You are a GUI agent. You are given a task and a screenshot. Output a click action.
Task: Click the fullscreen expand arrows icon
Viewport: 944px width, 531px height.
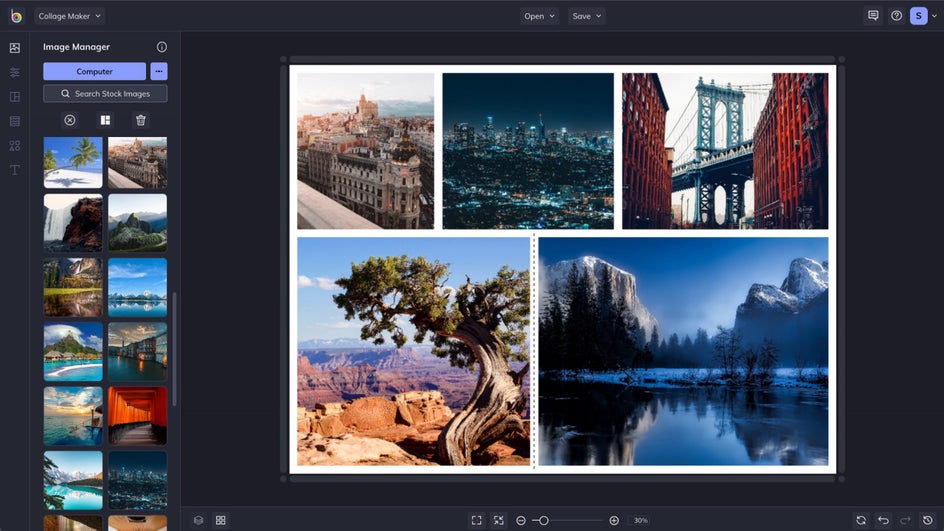pyautogui.click(x=498, y=520)
